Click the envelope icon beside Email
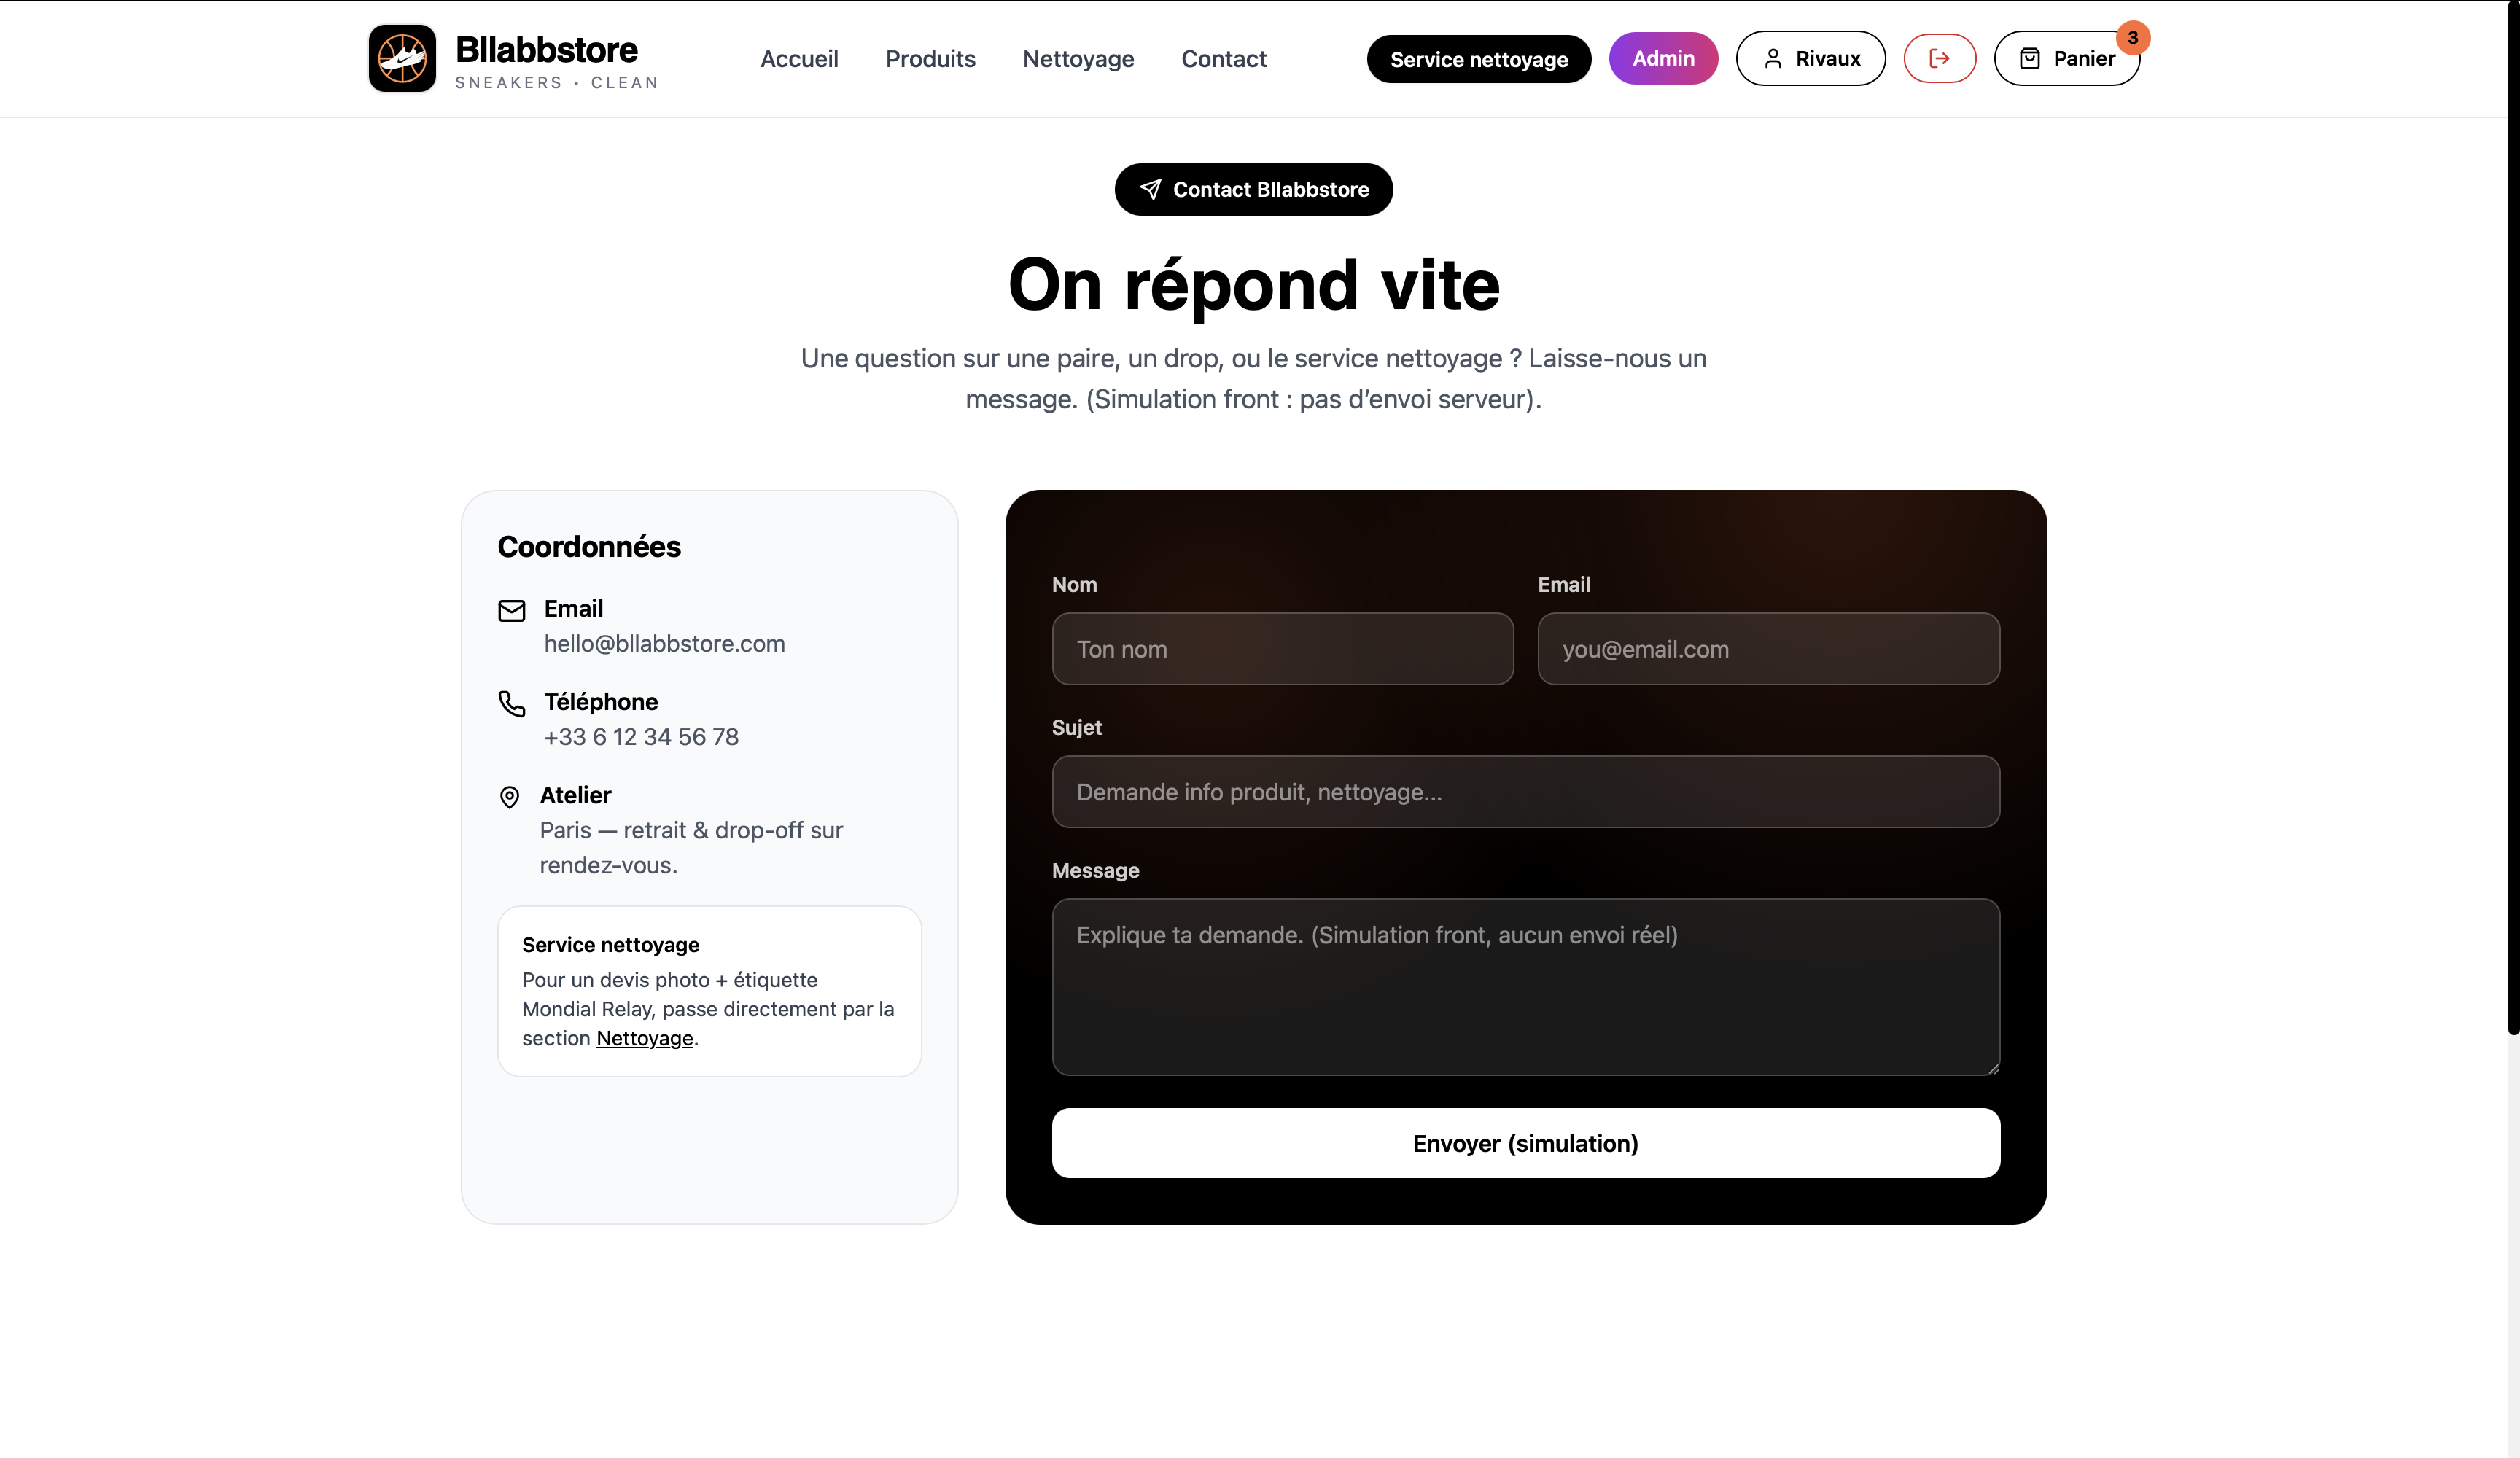 click(x=511, y=611)
